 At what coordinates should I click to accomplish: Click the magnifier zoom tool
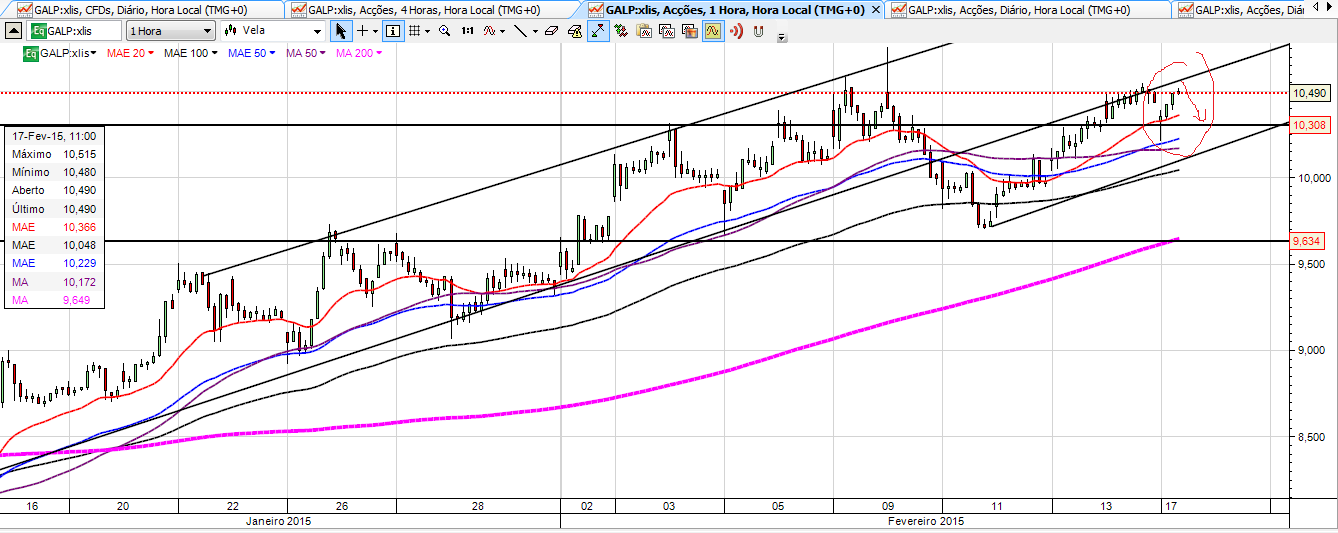(444, 31)
